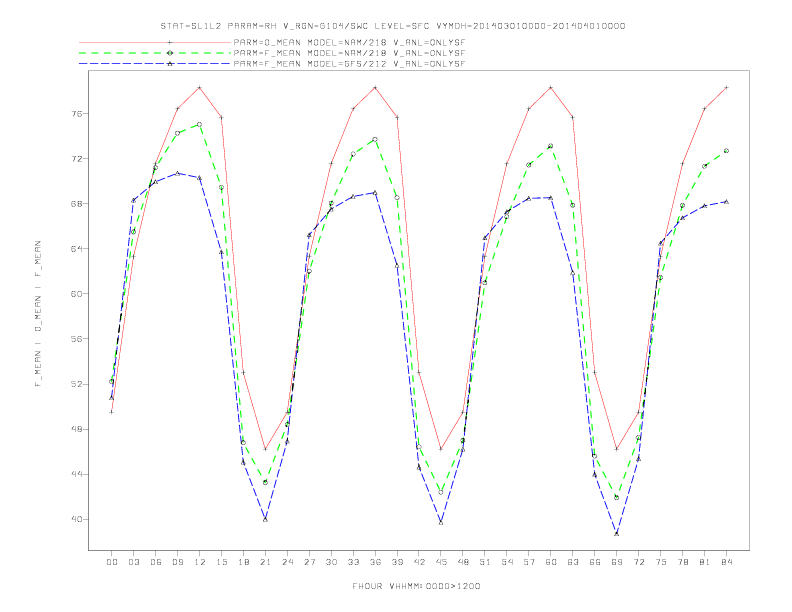The width and height of the screenshot is (792, 612).
Task: Click x-axis forecast hour label 51
Action: (485, 562)
